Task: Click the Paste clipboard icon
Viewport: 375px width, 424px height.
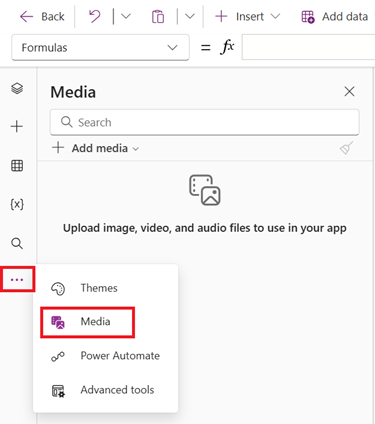Action: click(158, 17)
